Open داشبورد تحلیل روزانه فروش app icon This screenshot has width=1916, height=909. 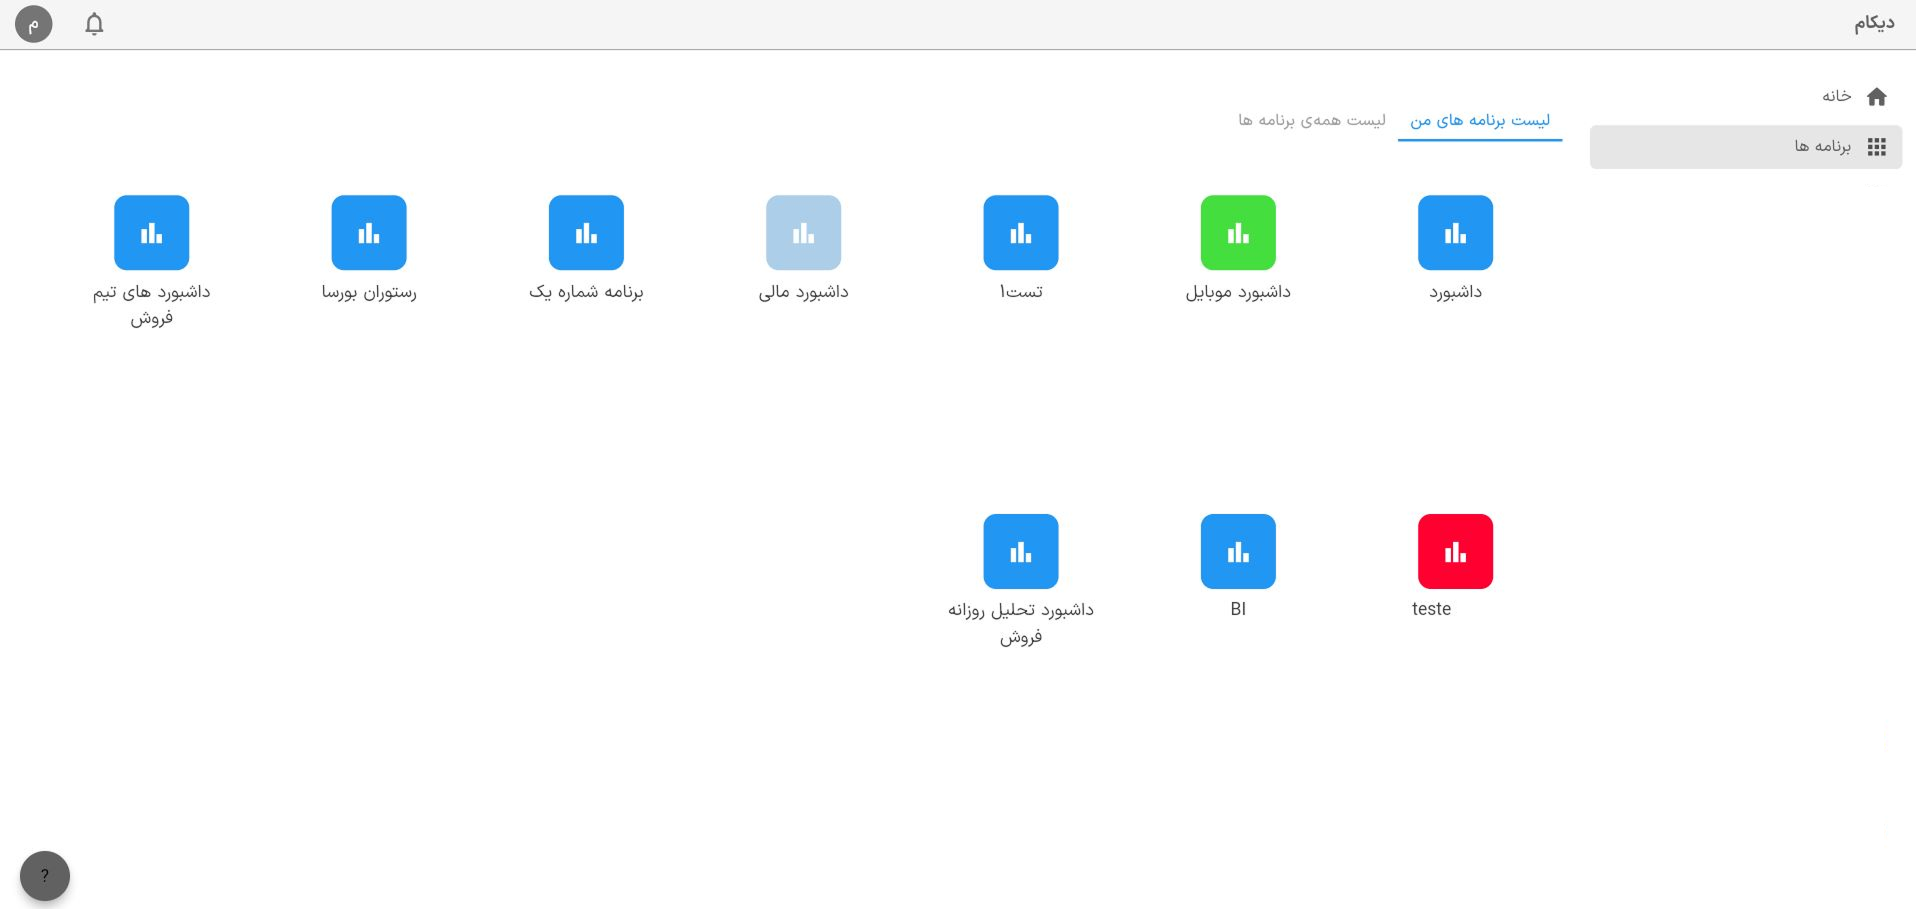(x=1021, y=551)
